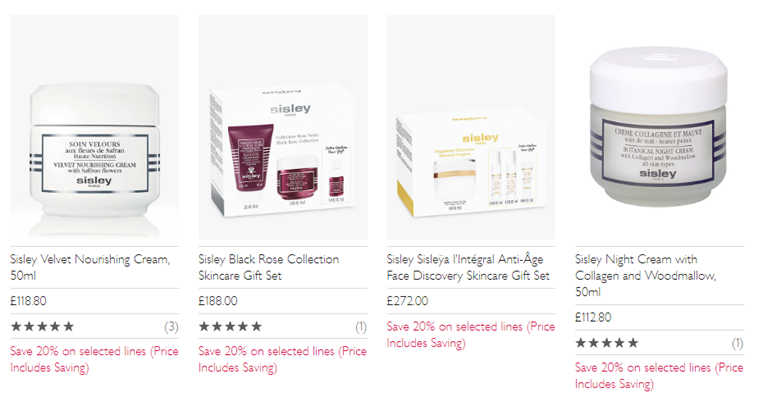Click Save 20% offer under Velvet Nourishing Cream
This screenshot has width=763, height=406.
94,359
